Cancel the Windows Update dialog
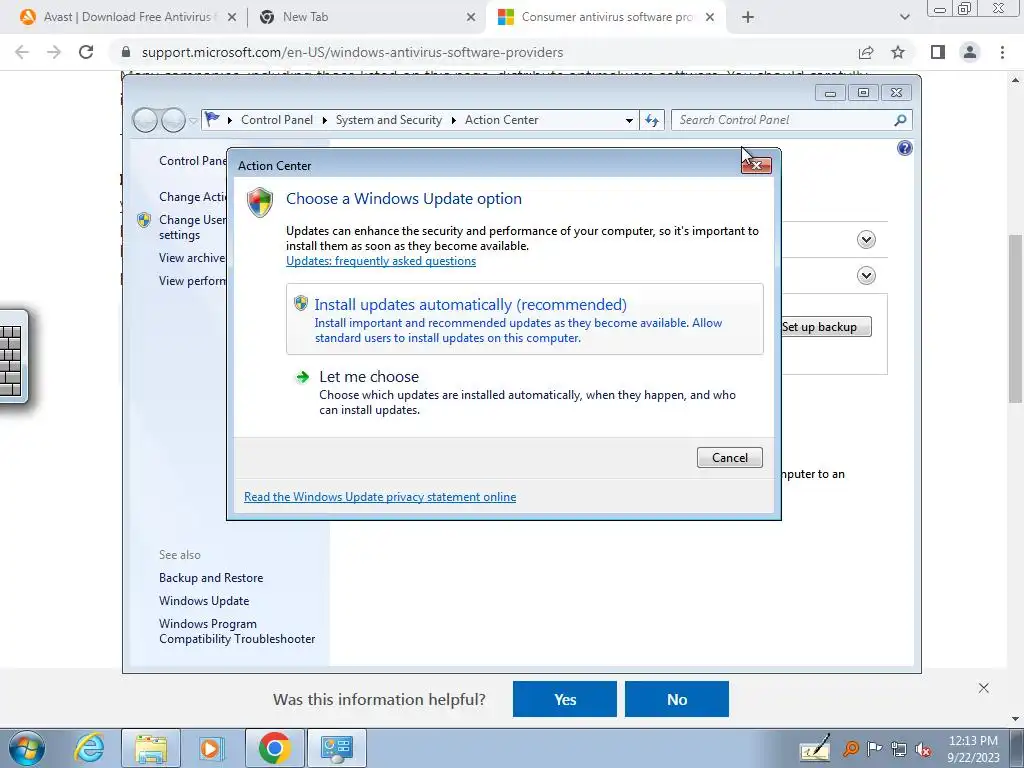 point(729,458)
